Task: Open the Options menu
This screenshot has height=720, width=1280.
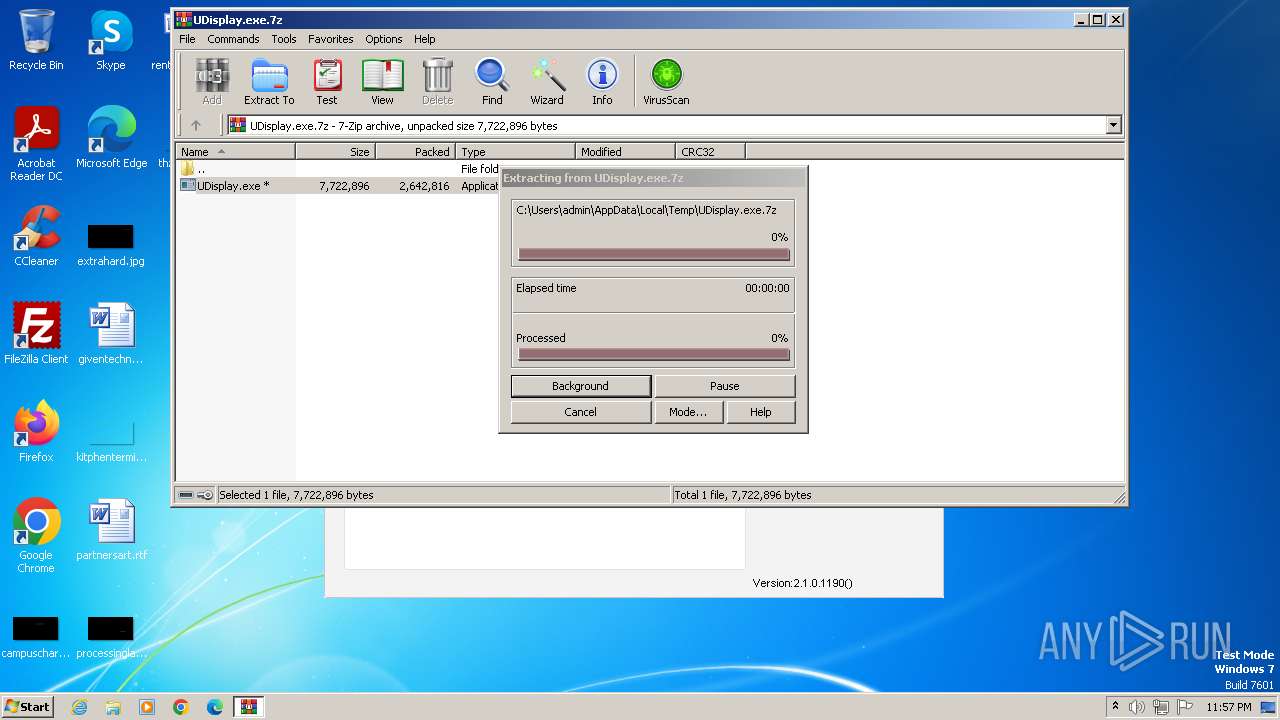Action: click(383, 39)
